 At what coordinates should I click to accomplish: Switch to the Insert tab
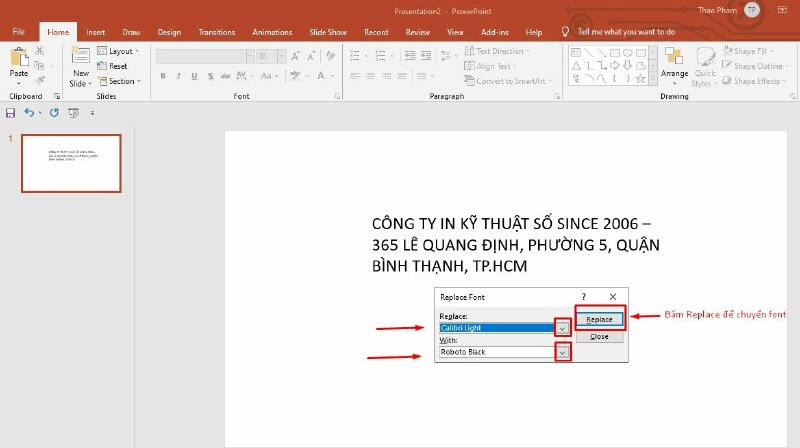click(95, 32)
